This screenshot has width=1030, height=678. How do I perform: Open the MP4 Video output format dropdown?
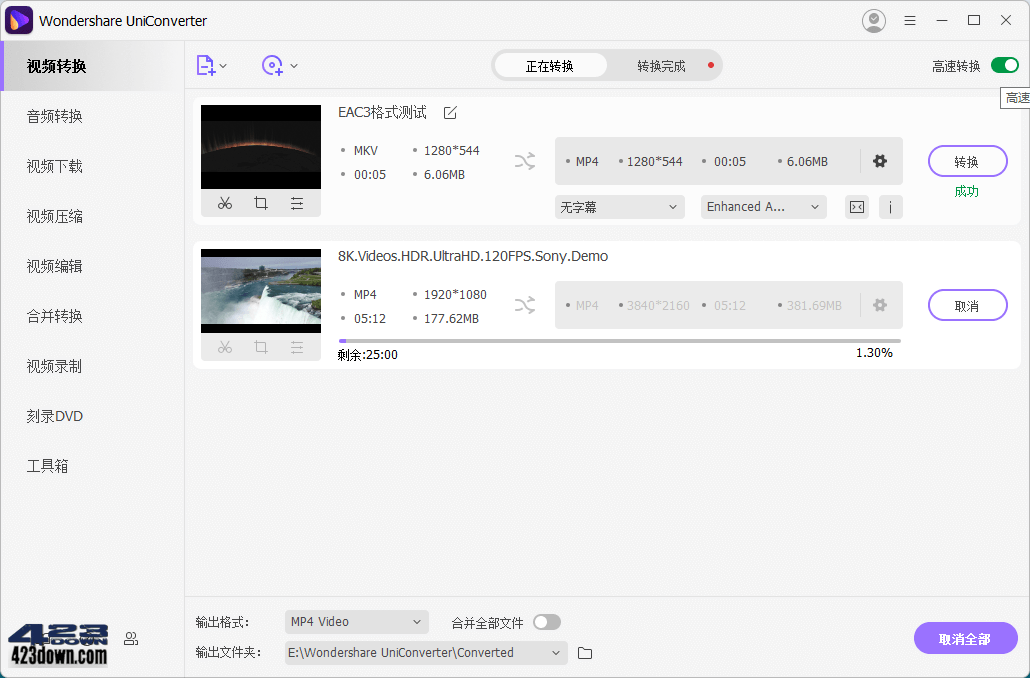click(356, 621)
